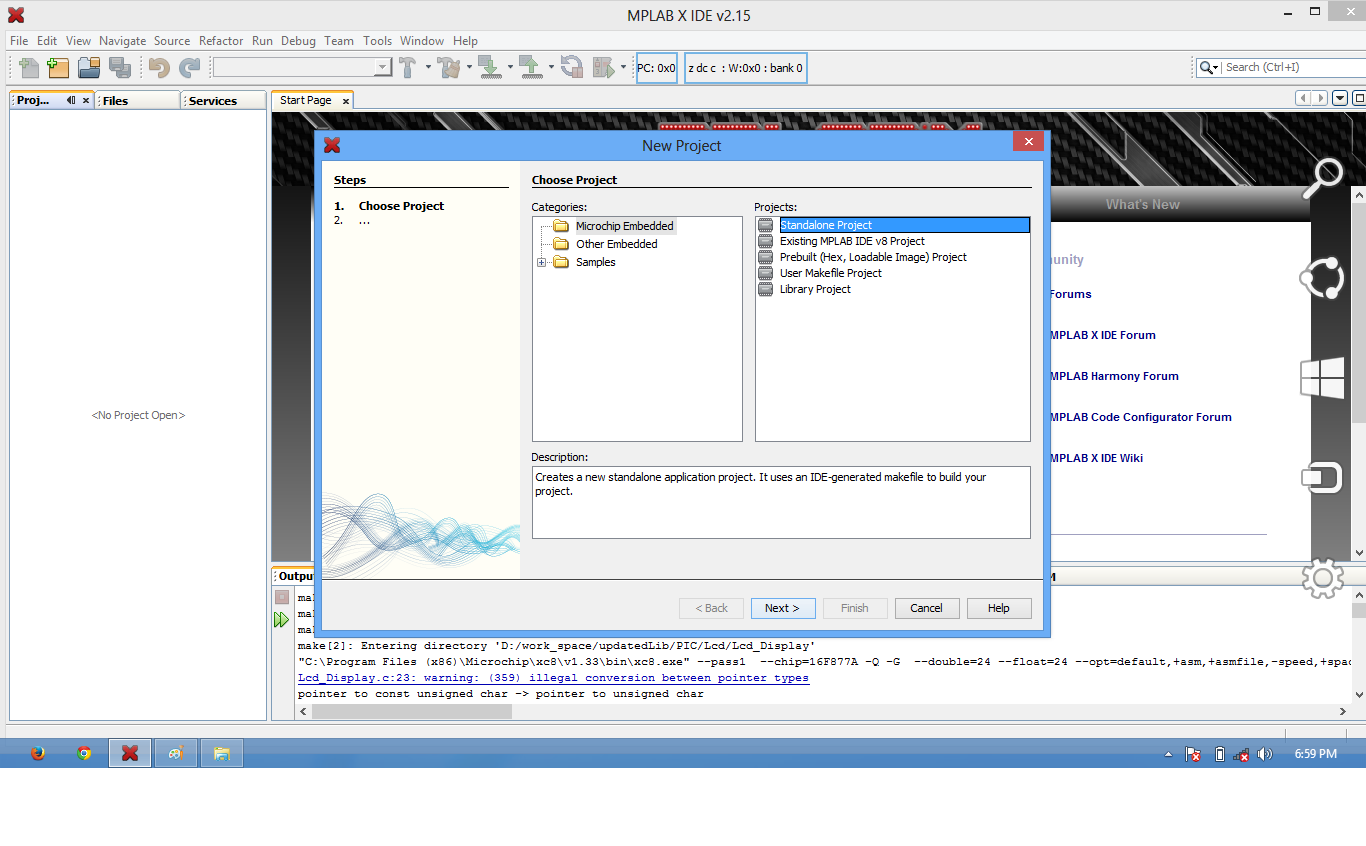Viewport: 1366px width, 846px height.
Task: Click the Hold in Reset icon
Action: [x=572, y=67]
